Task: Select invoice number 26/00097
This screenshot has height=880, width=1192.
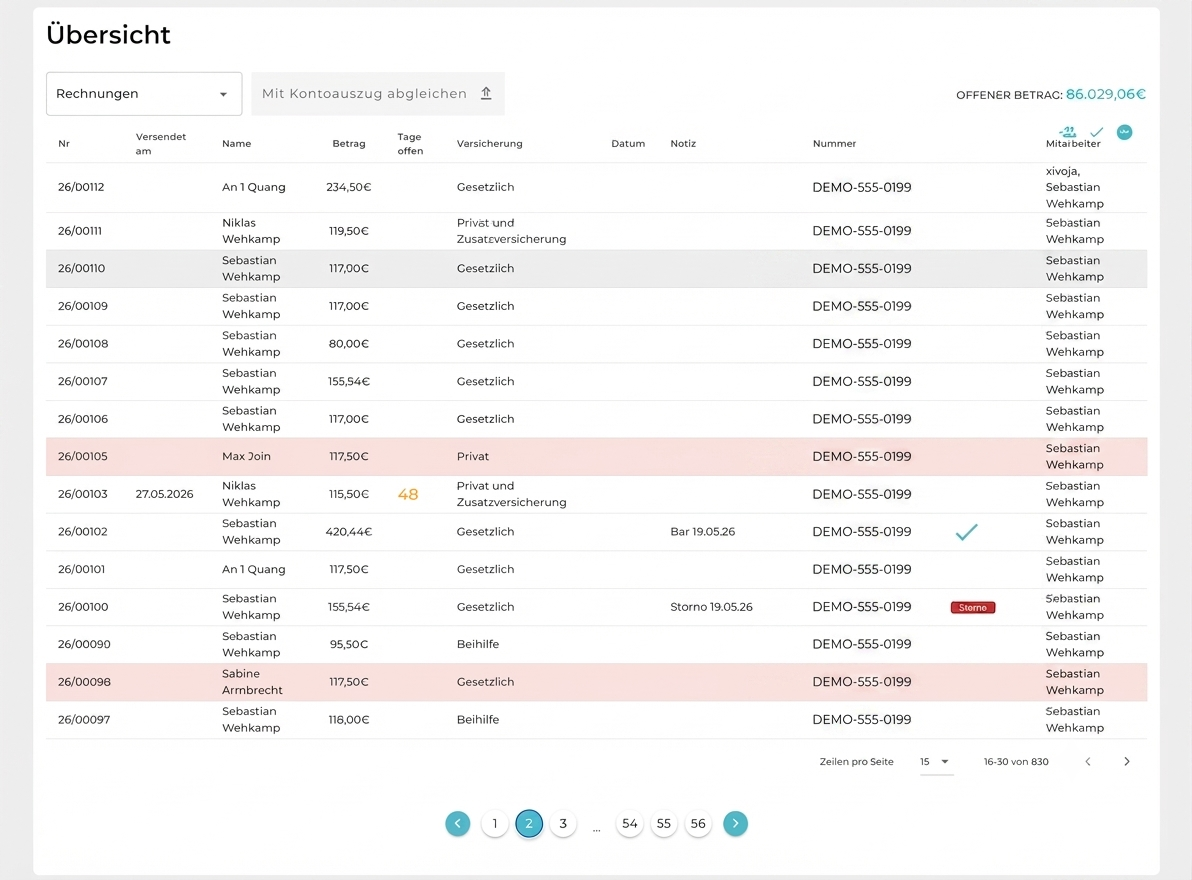Action: pyautogui.click(x=84, y=720)
